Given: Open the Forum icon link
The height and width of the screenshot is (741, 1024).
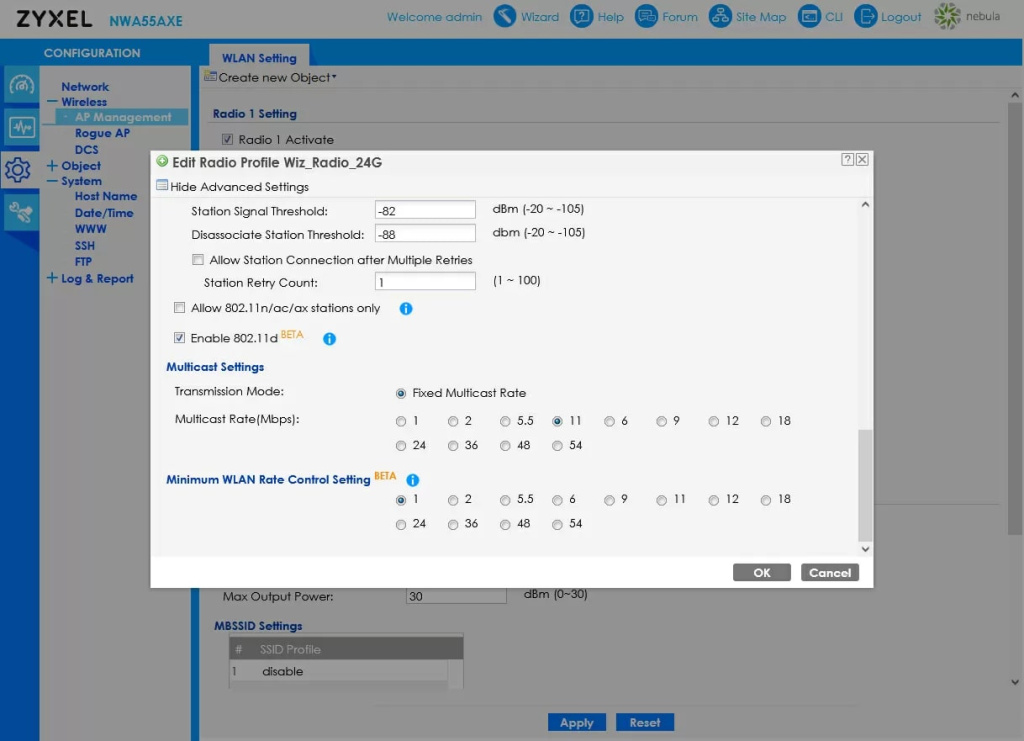Looking at the screenshot, I should pyautogui.click(x=646, y=17).
